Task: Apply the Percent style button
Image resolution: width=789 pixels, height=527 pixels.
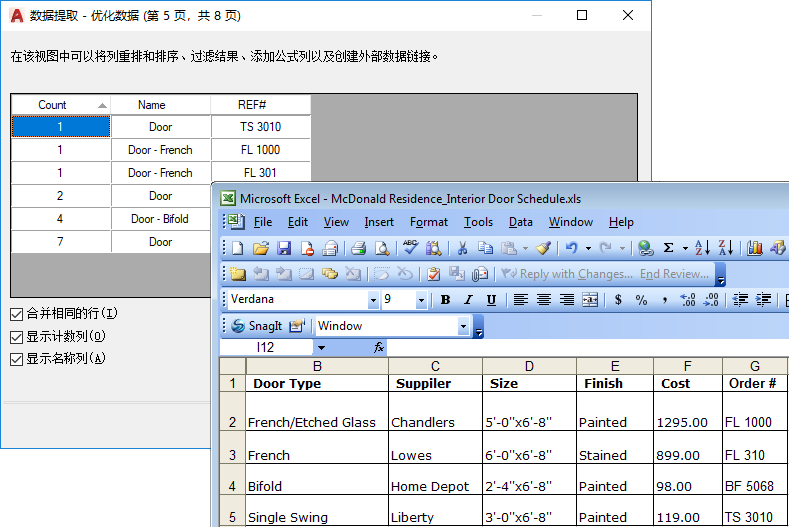Action: point(641,300)
